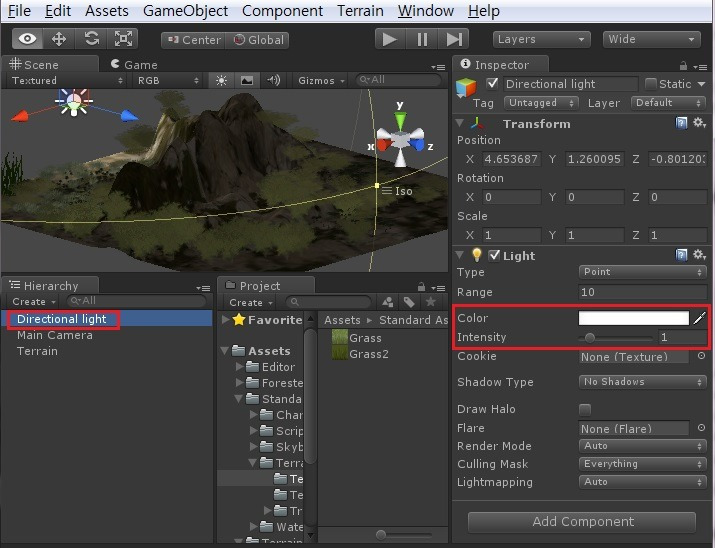Image resolution: width=715 pixels, height=548 pixels.
Task: Click the Inspector lock icon
Action: pos(683,66)
